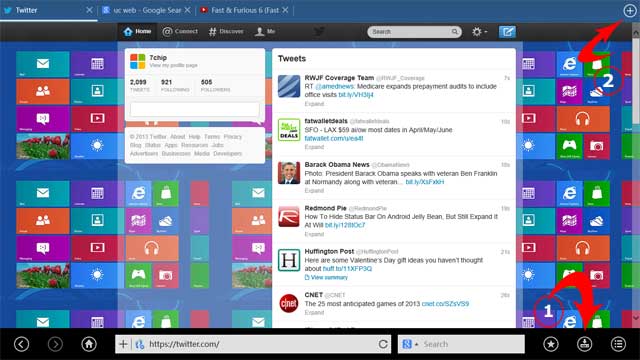This screenshot has height=360, width=640.
Task: Close the uc web Google Search tab
Action: click(x=187, y=10)
